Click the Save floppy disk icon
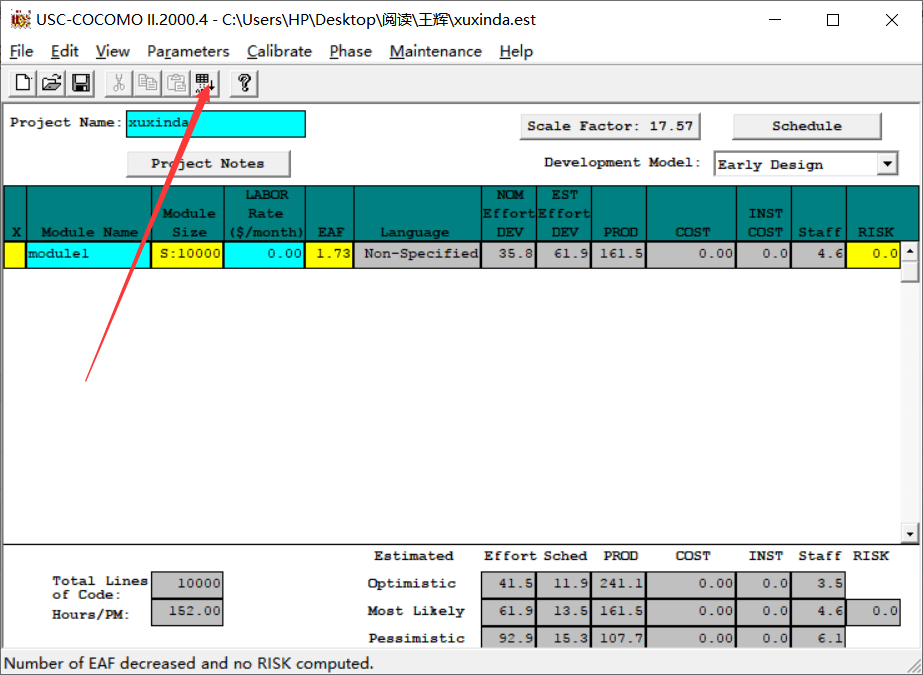Screen dimensions: 923x675 click(81, 83)
